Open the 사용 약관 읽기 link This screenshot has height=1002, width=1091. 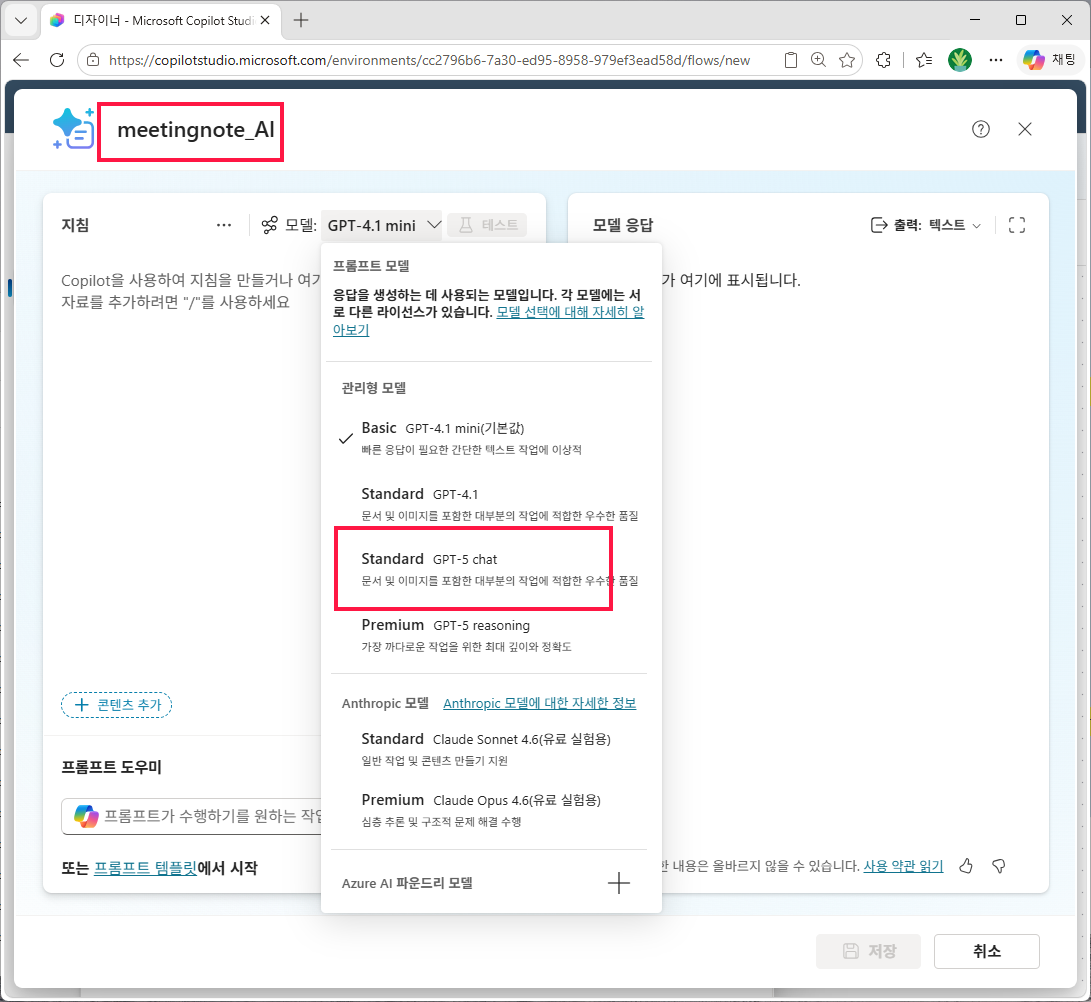tap(903, 866)
